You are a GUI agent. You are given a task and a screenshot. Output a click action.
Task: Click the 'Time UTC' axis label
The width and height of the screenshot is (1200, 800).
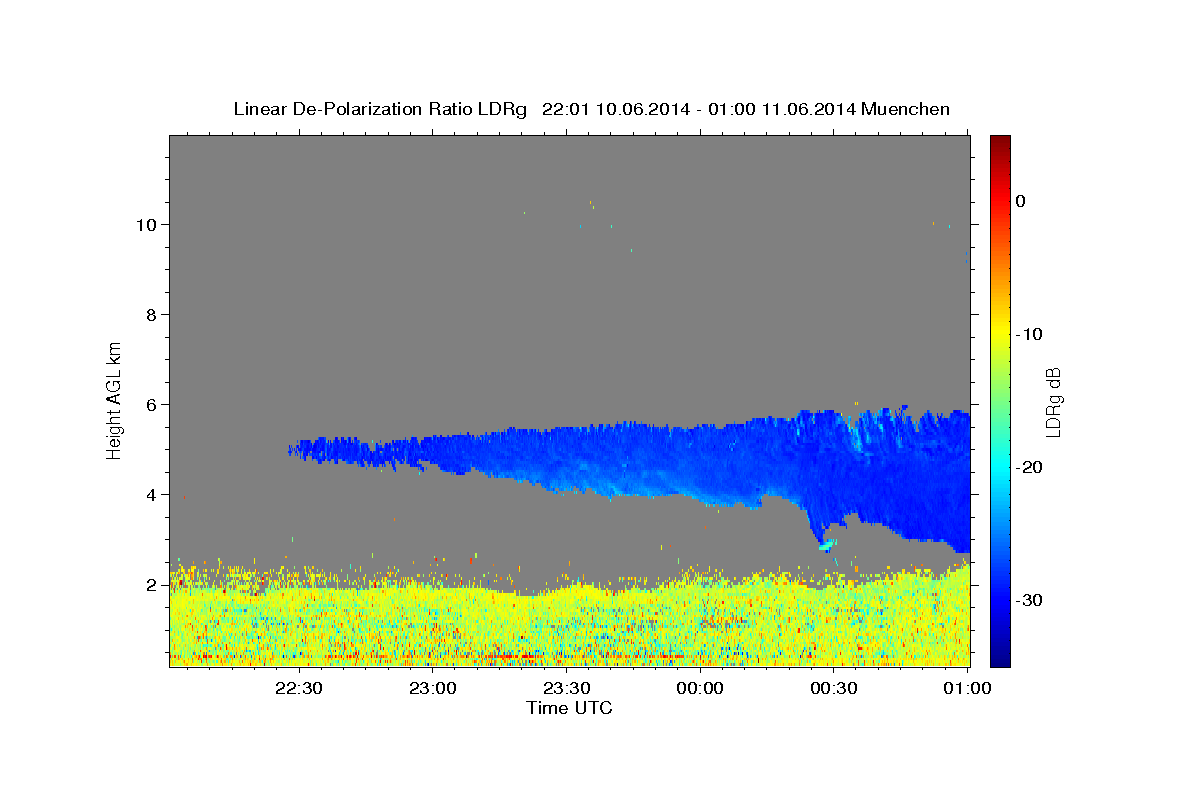tap(569, 708)
